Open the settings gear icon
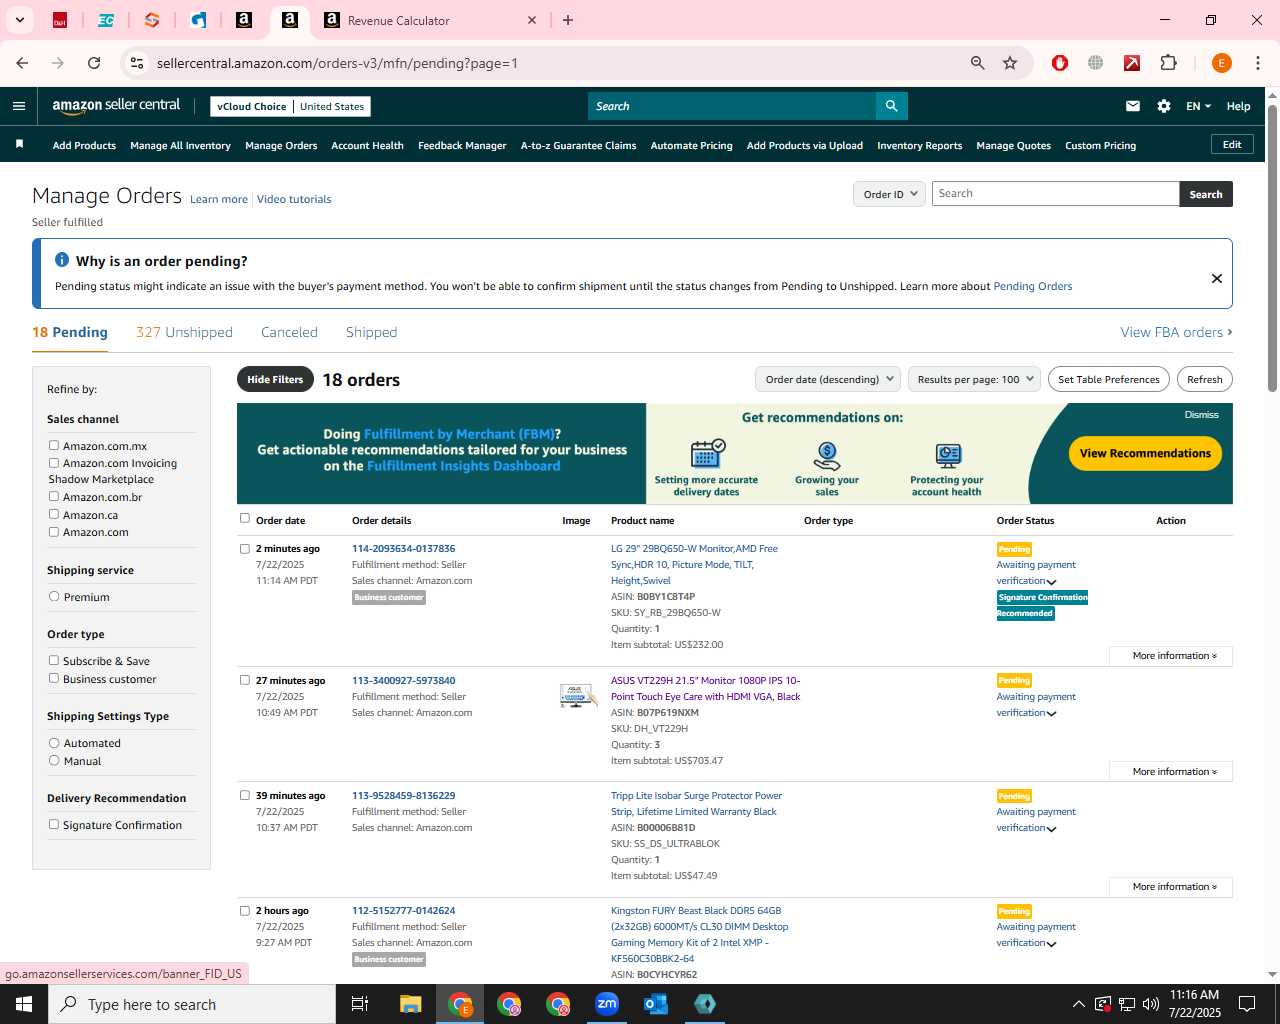 (1164, 106)
